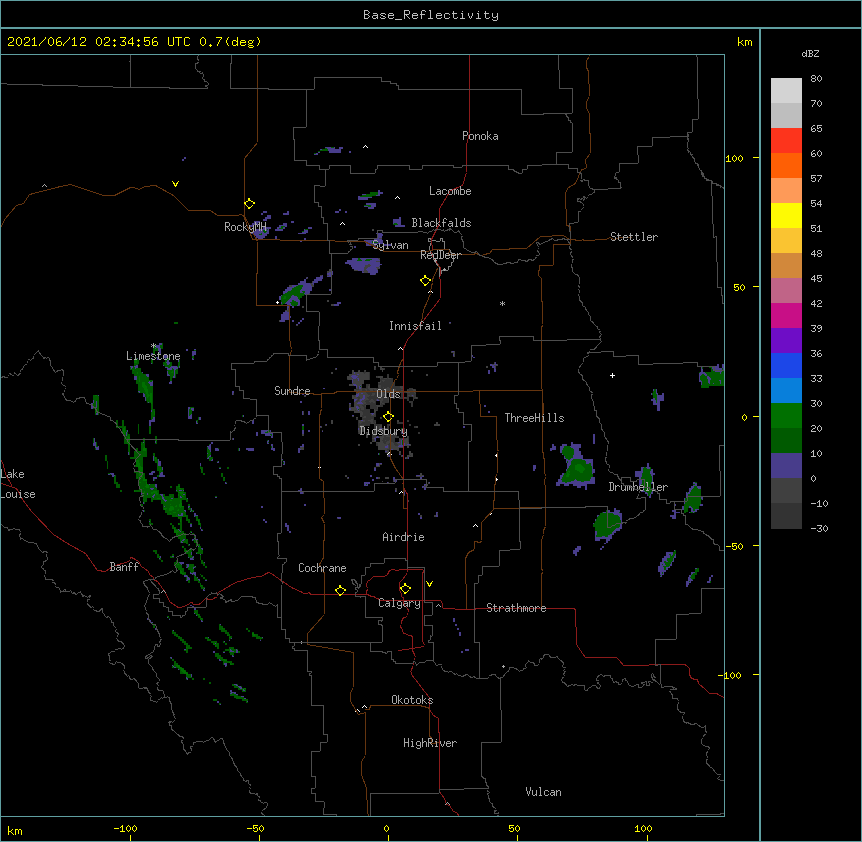Screen dimensions: 862x842
Task: Select the light gray 80-70 dBZ swatch
Action: (x=786, y=91)
